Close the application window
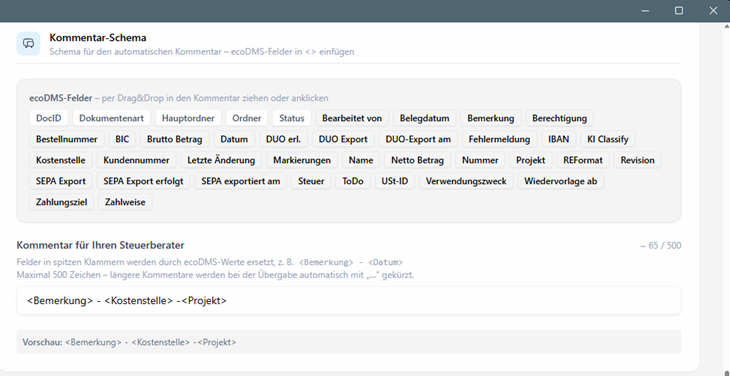 [713, 11]
